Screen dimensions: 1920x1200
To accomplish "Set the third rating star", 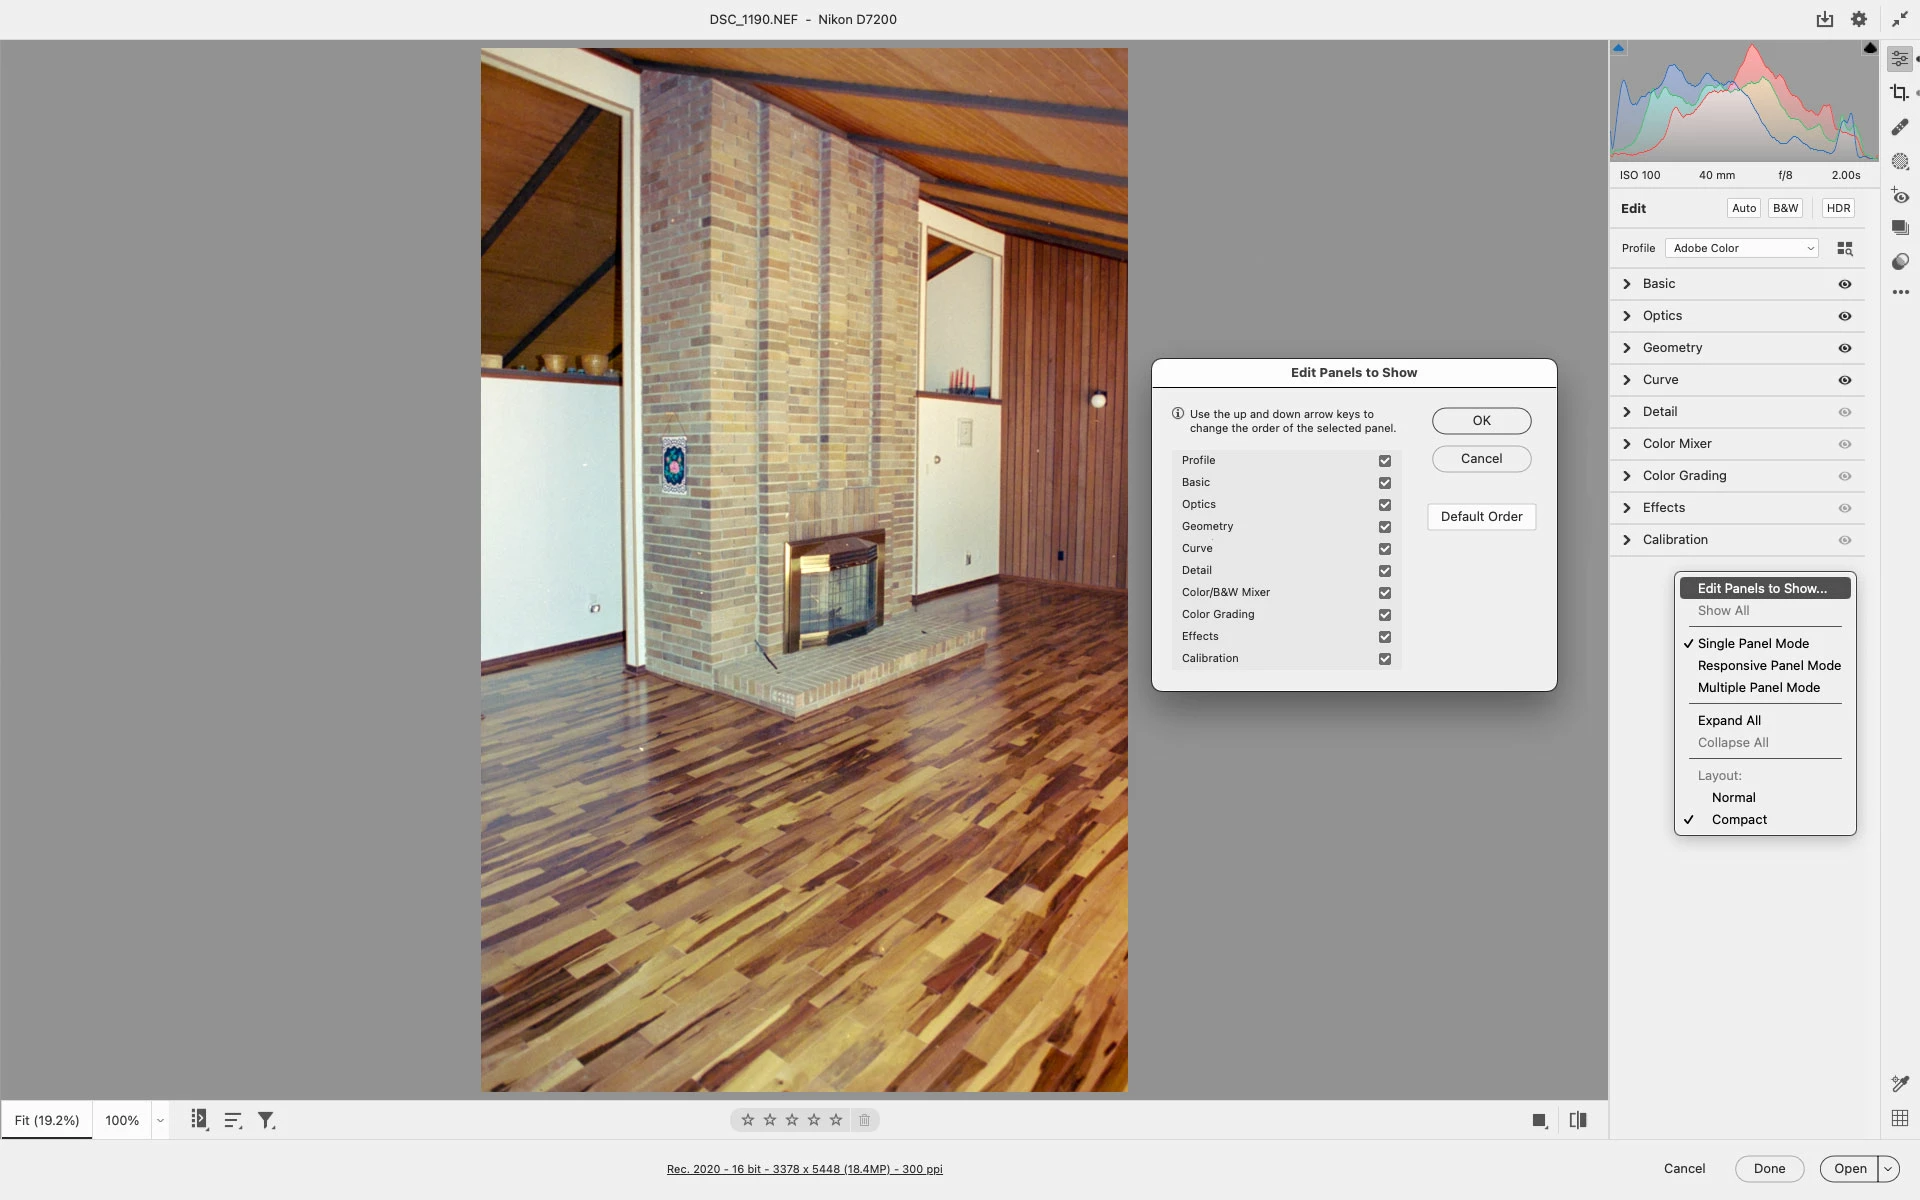I will (792, 1120).
